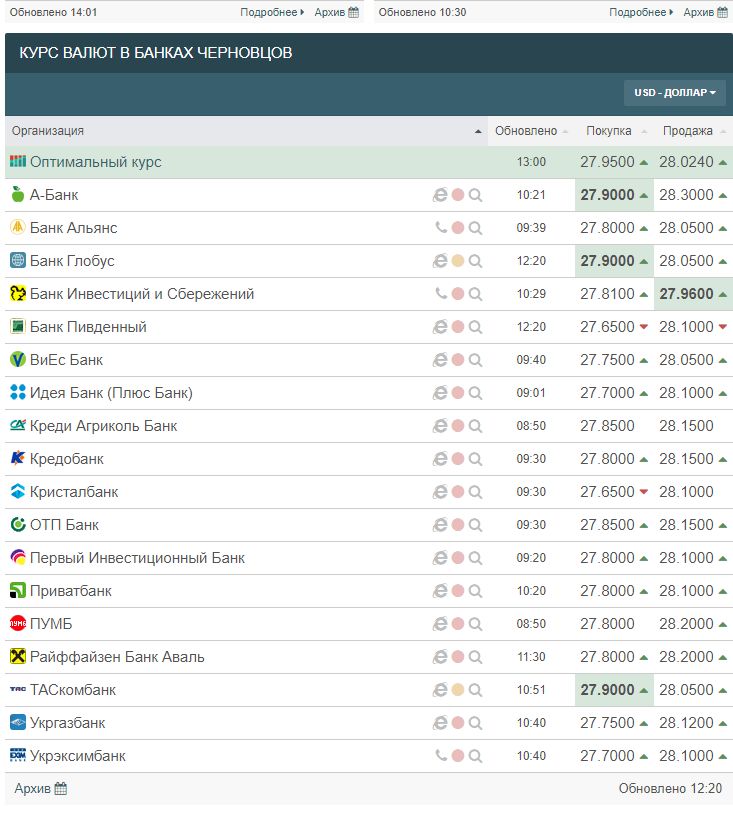The image size is (733, 813).
Task: Click the magnifier icon in the ТАСкомбанк row
Action: tap(476, 690)
